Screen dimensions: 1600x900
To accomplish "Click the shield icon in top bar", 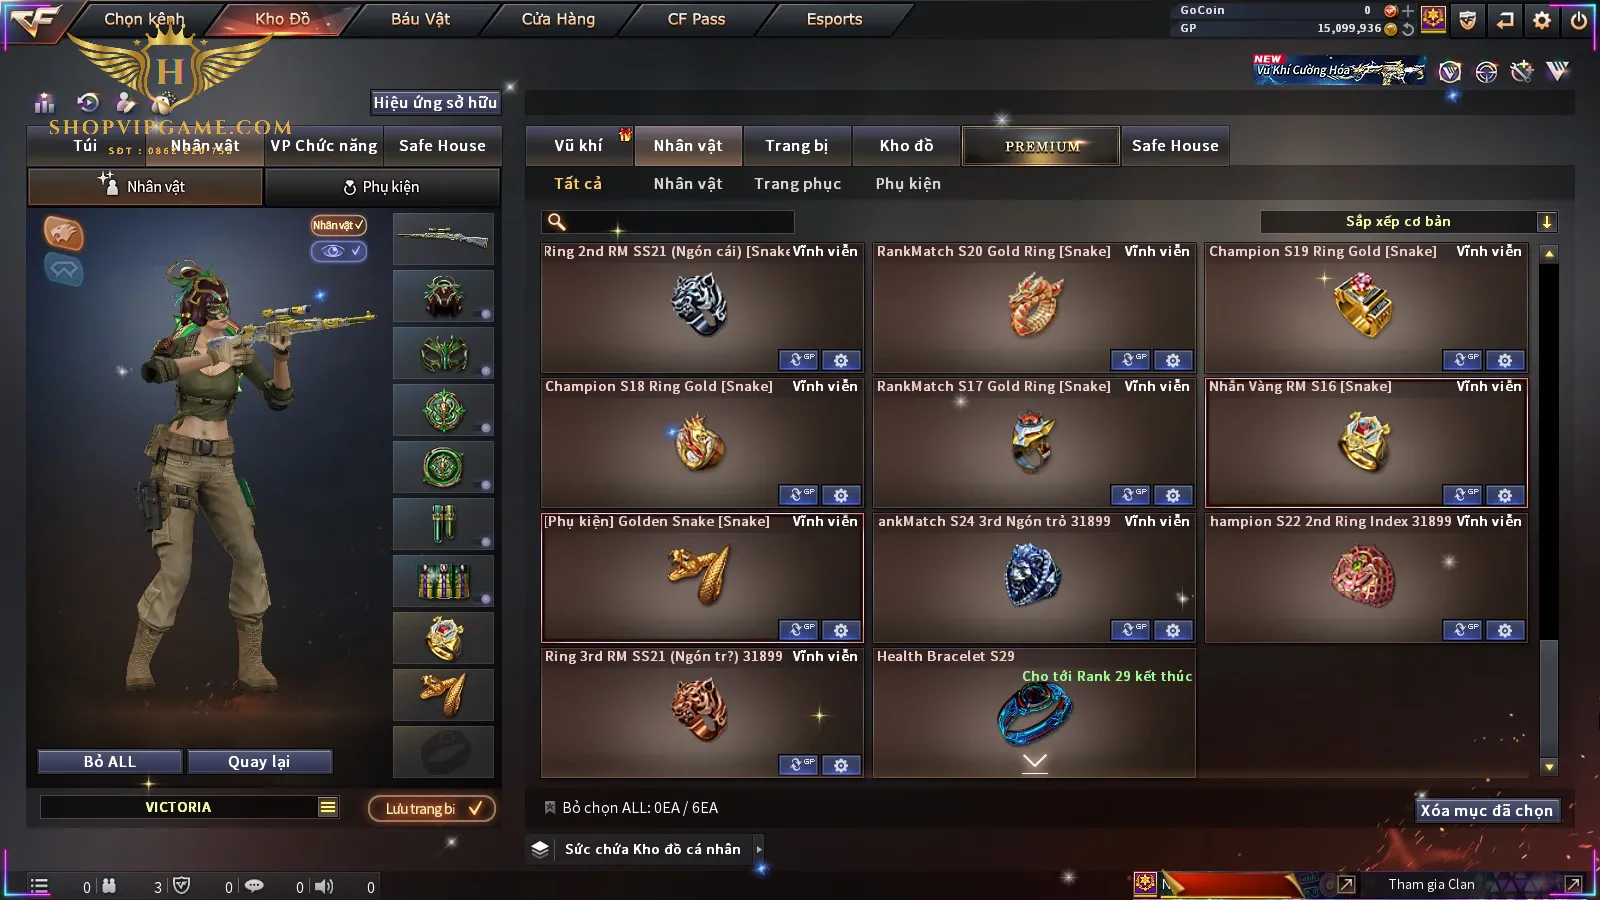I will tap(1467, 19).
